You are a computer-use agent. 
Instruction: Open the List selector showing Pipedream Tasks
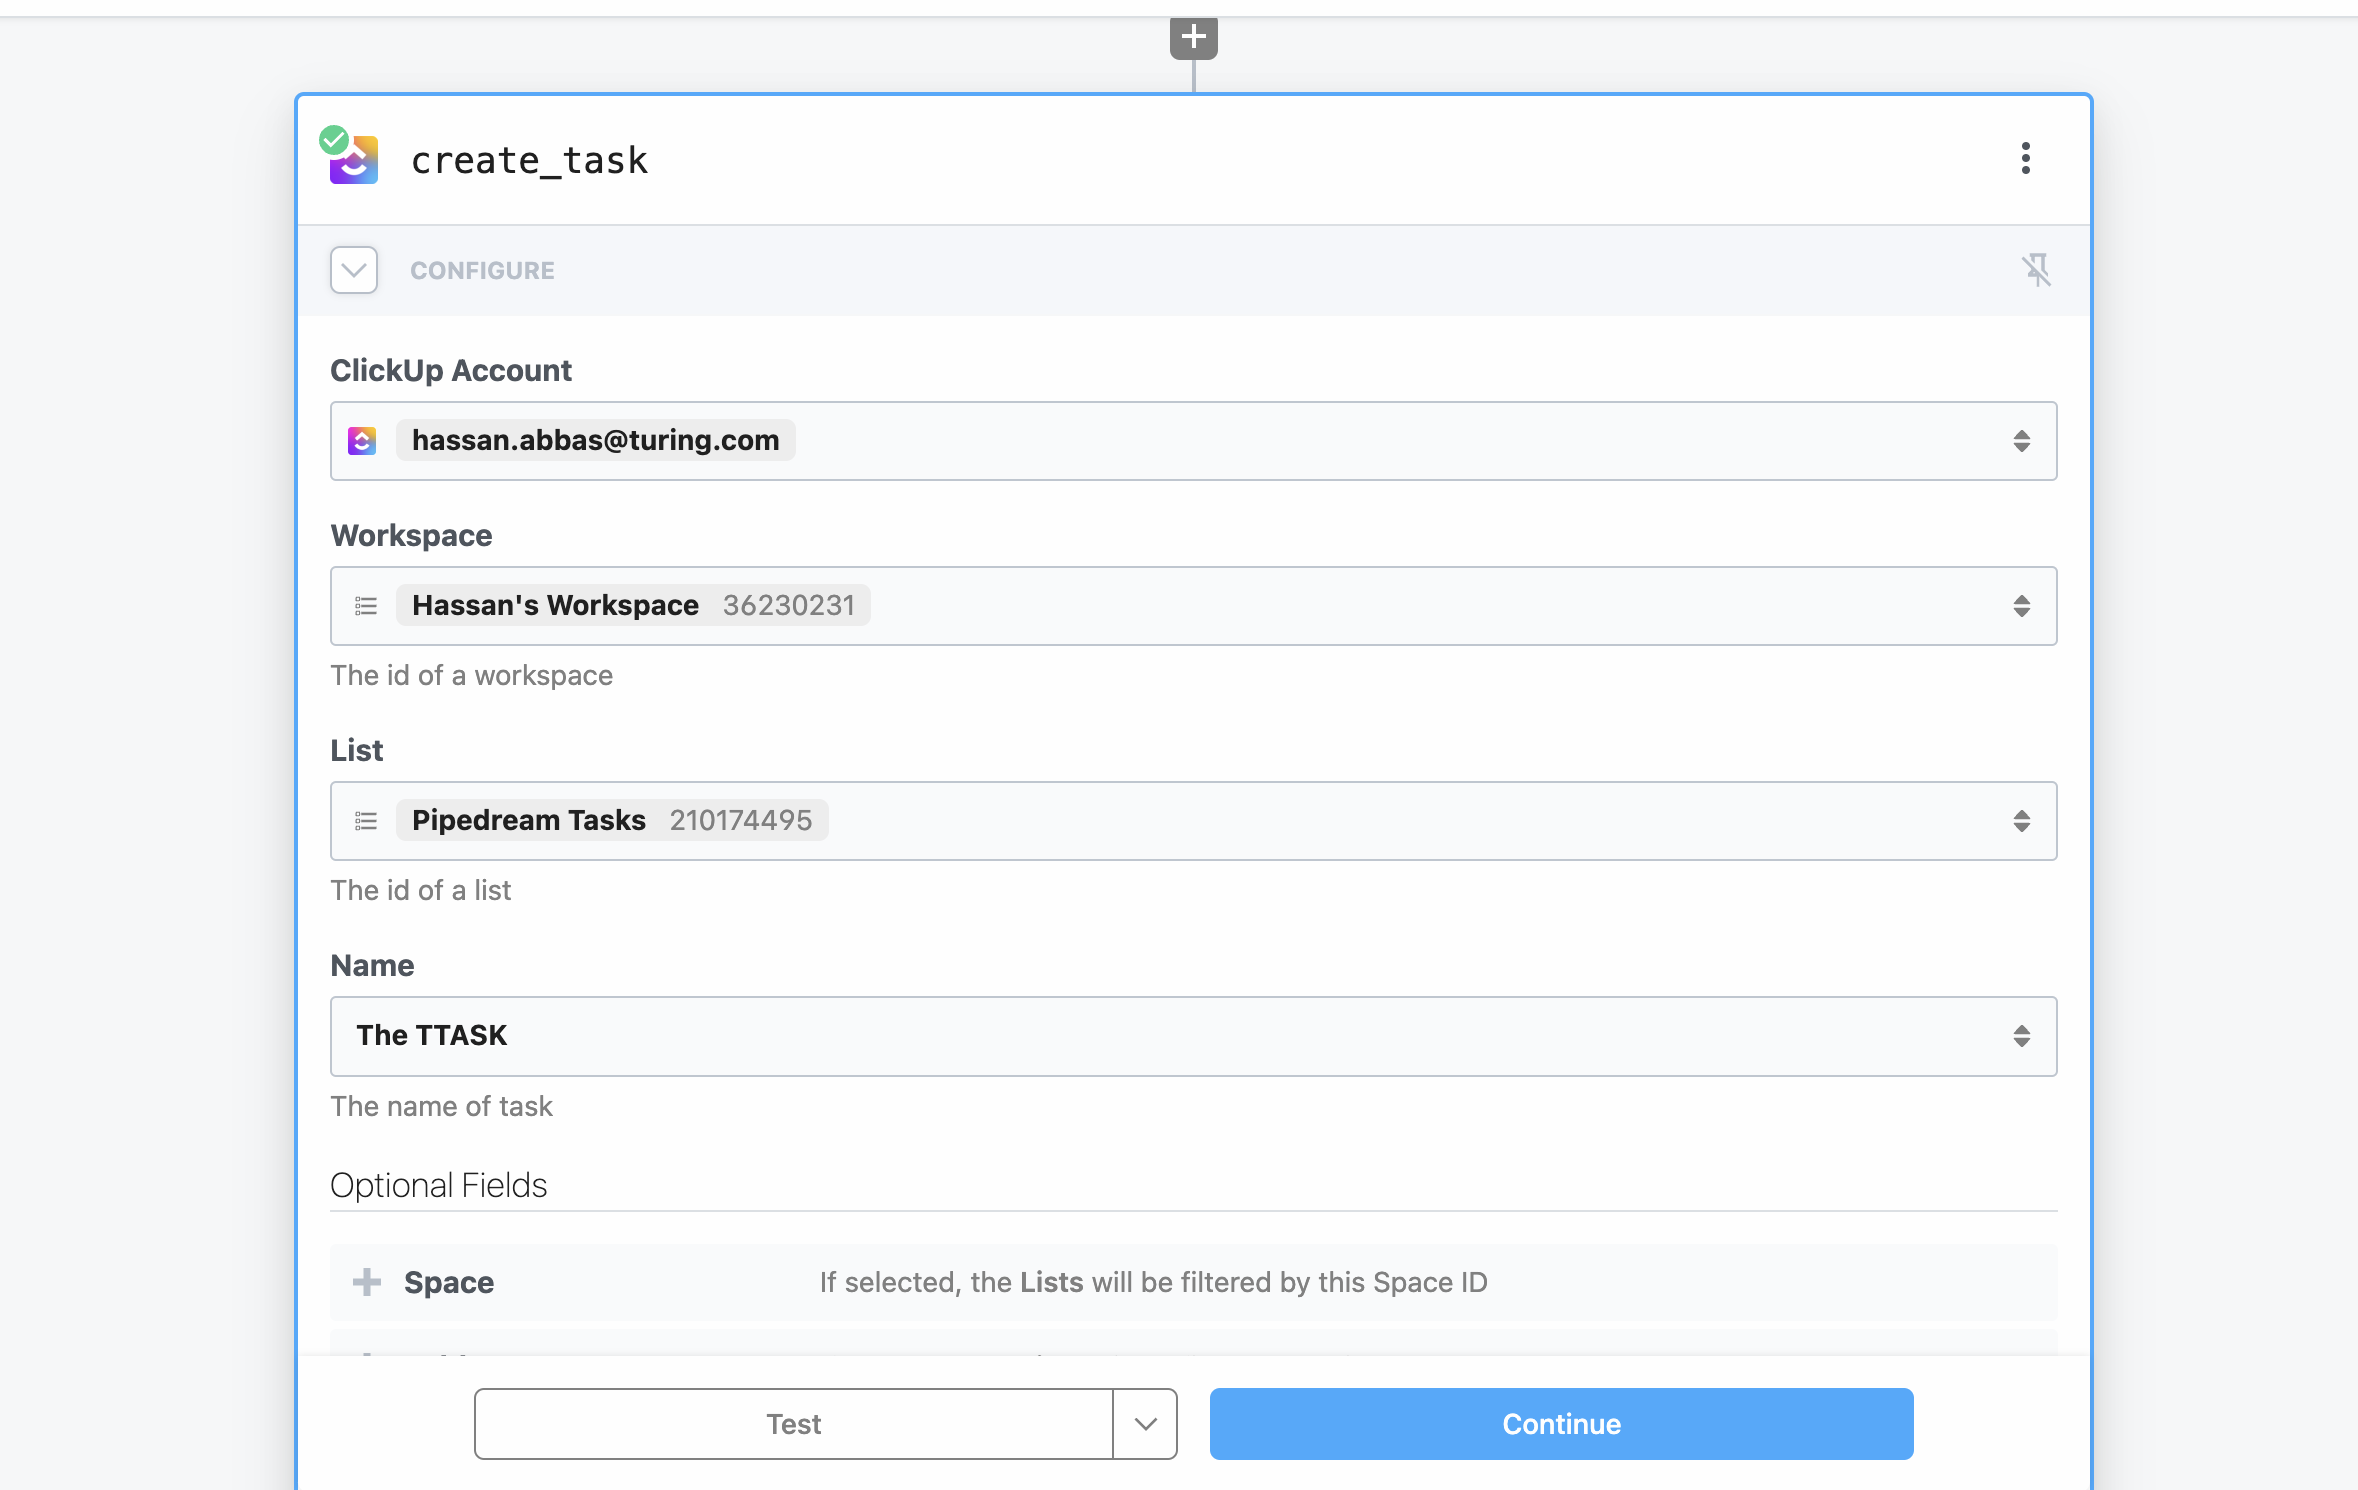coord(2022,820)
